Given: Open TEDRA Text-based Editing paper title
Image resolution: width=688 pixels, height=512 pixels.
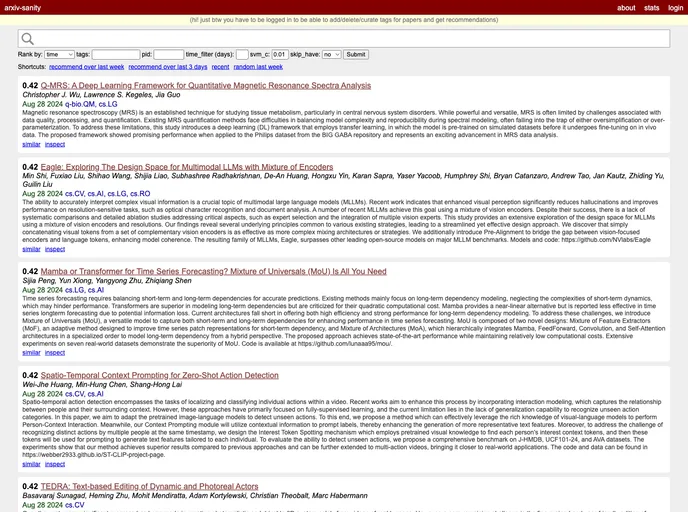Looking at the screenshot, I should coord(149,486).
